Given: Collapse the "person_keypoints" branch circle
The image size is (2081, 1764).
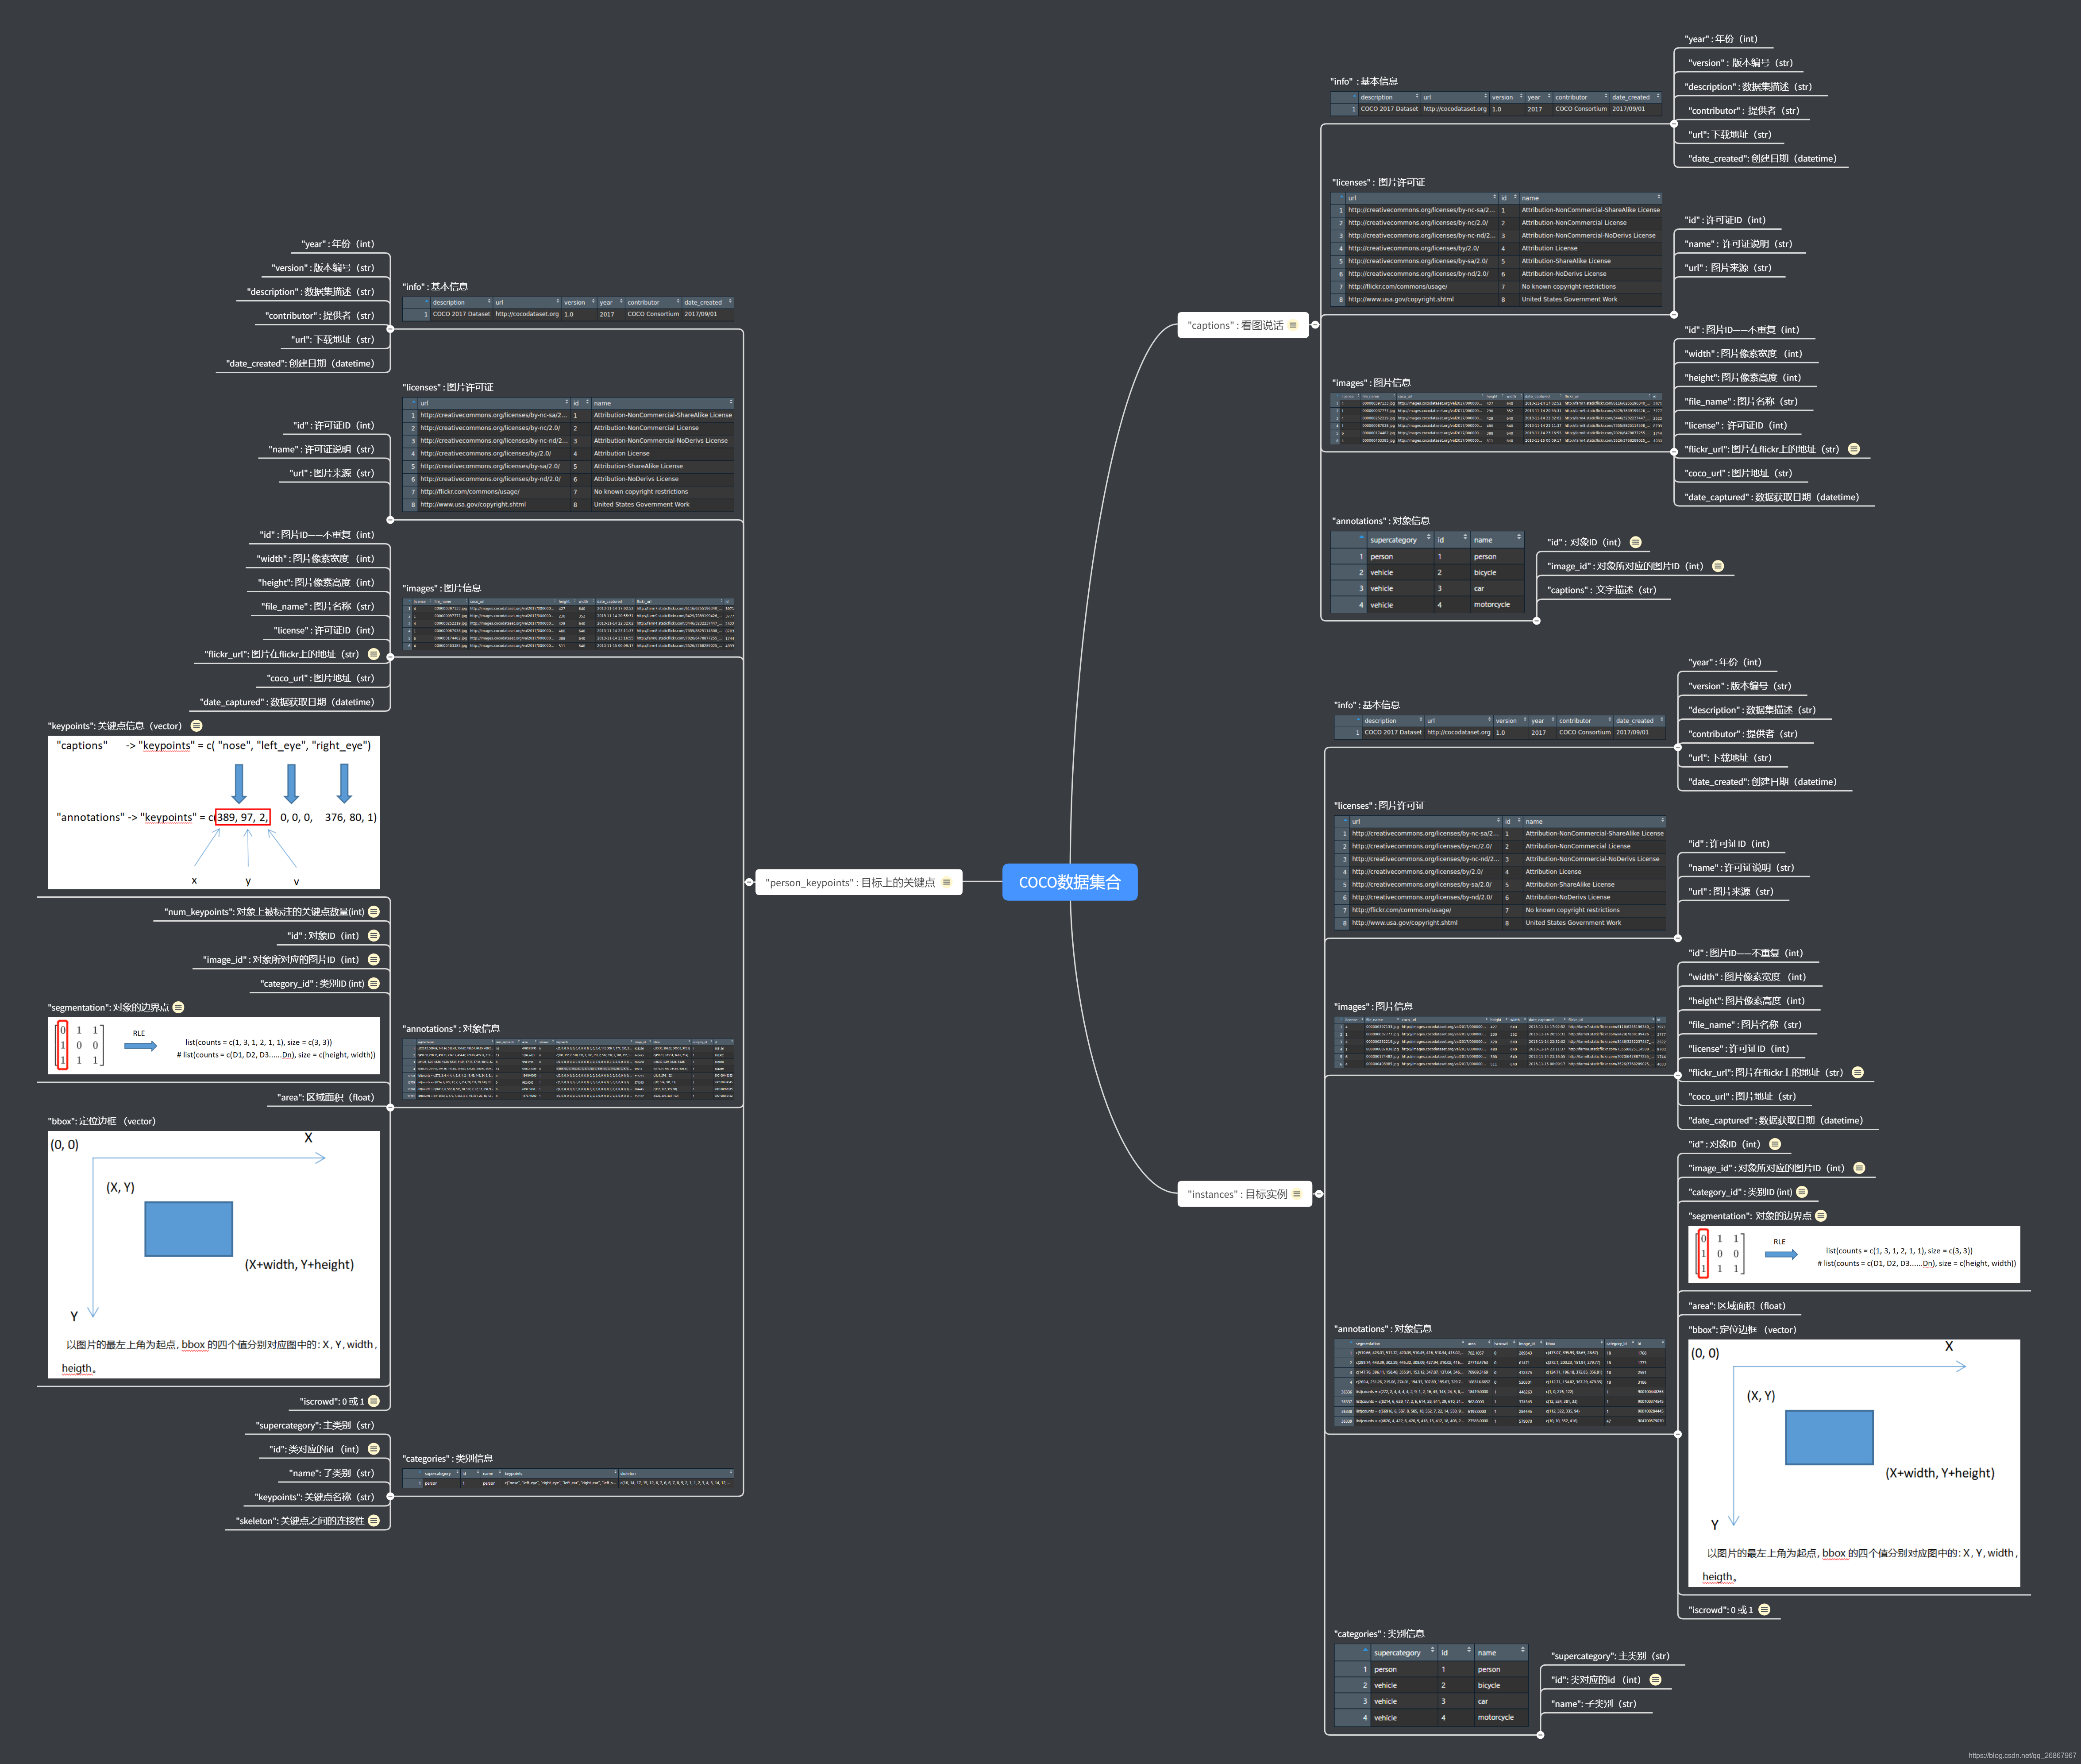Looking at the screenshot, I should (749, 882).
